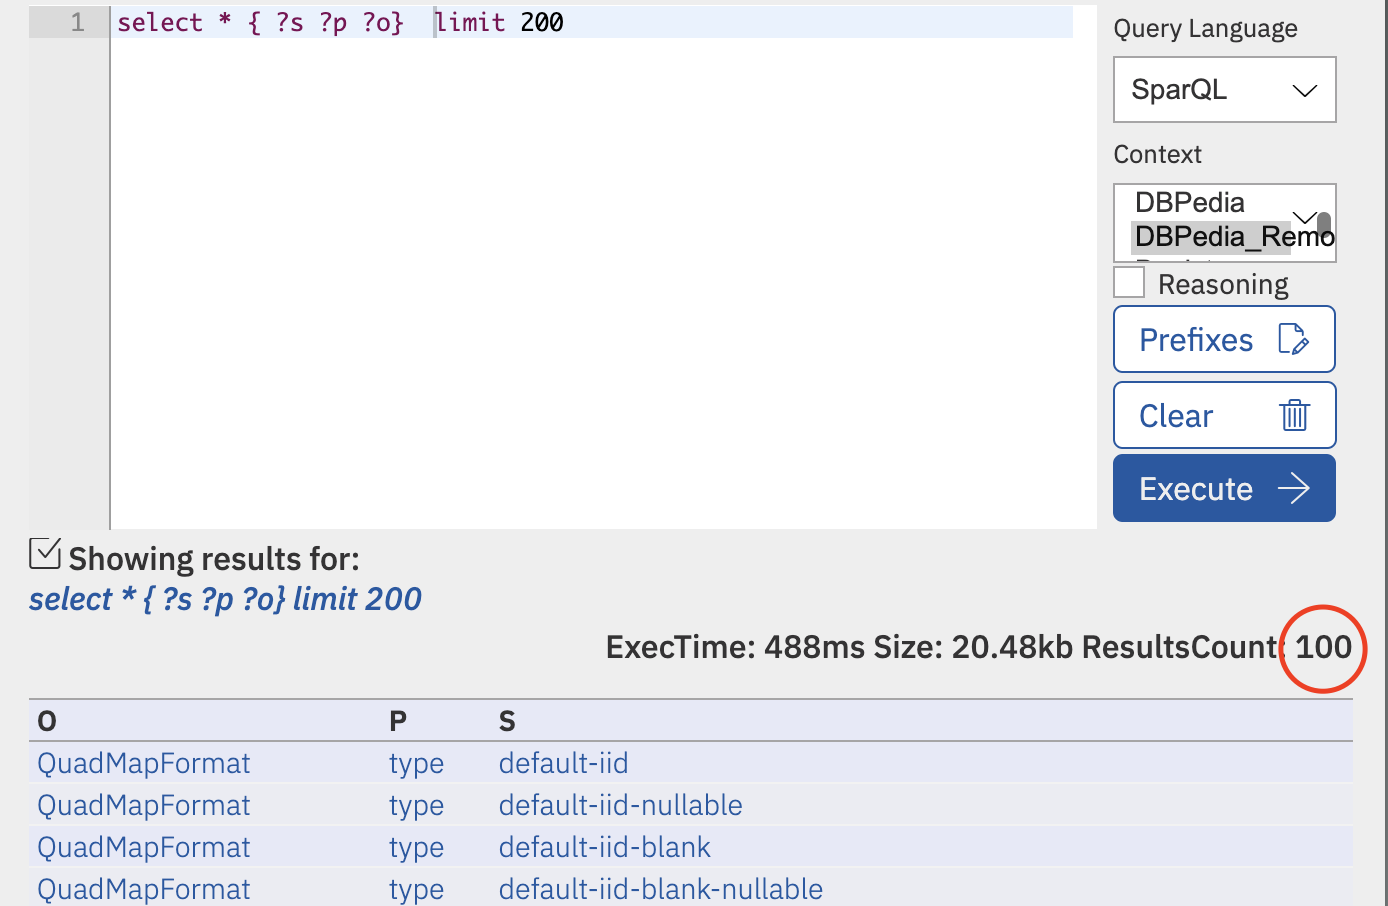Execute the current SPARQL query
Viewport: 1388px width, 906px height.
click(1224, 488)
